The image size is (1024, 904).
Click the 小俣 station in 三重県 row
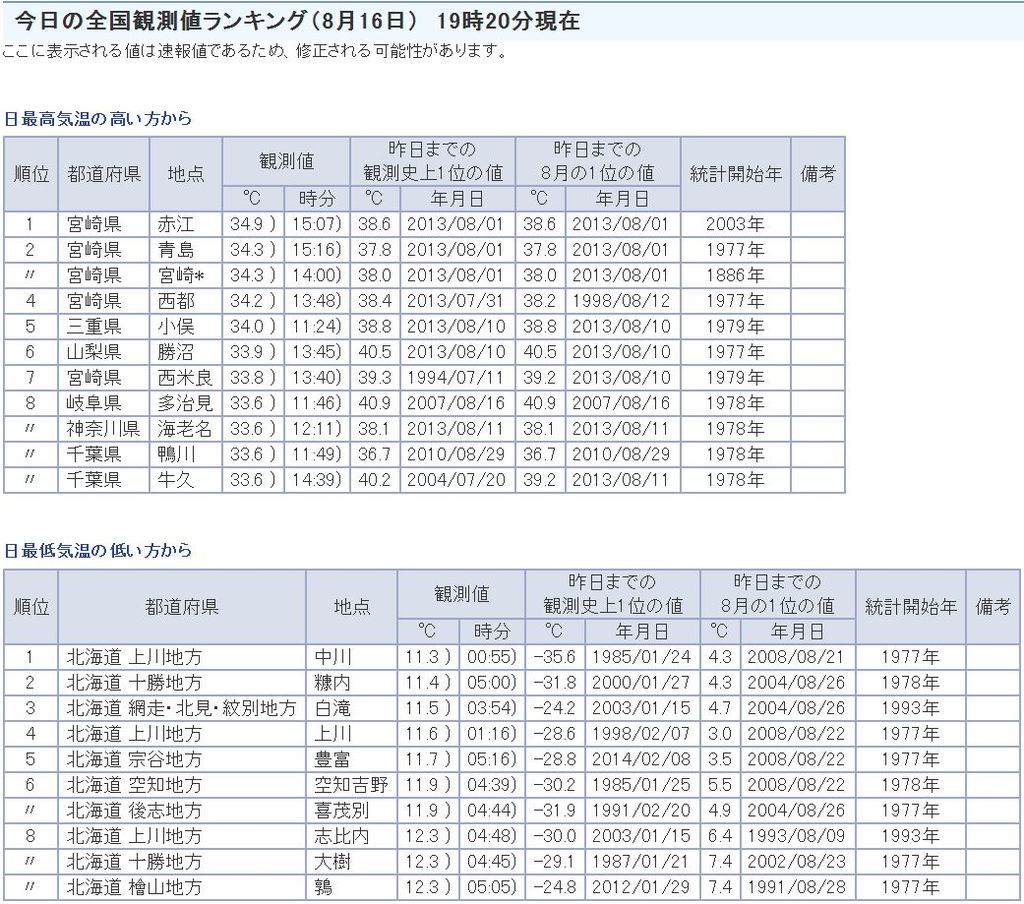click(177, 327)
